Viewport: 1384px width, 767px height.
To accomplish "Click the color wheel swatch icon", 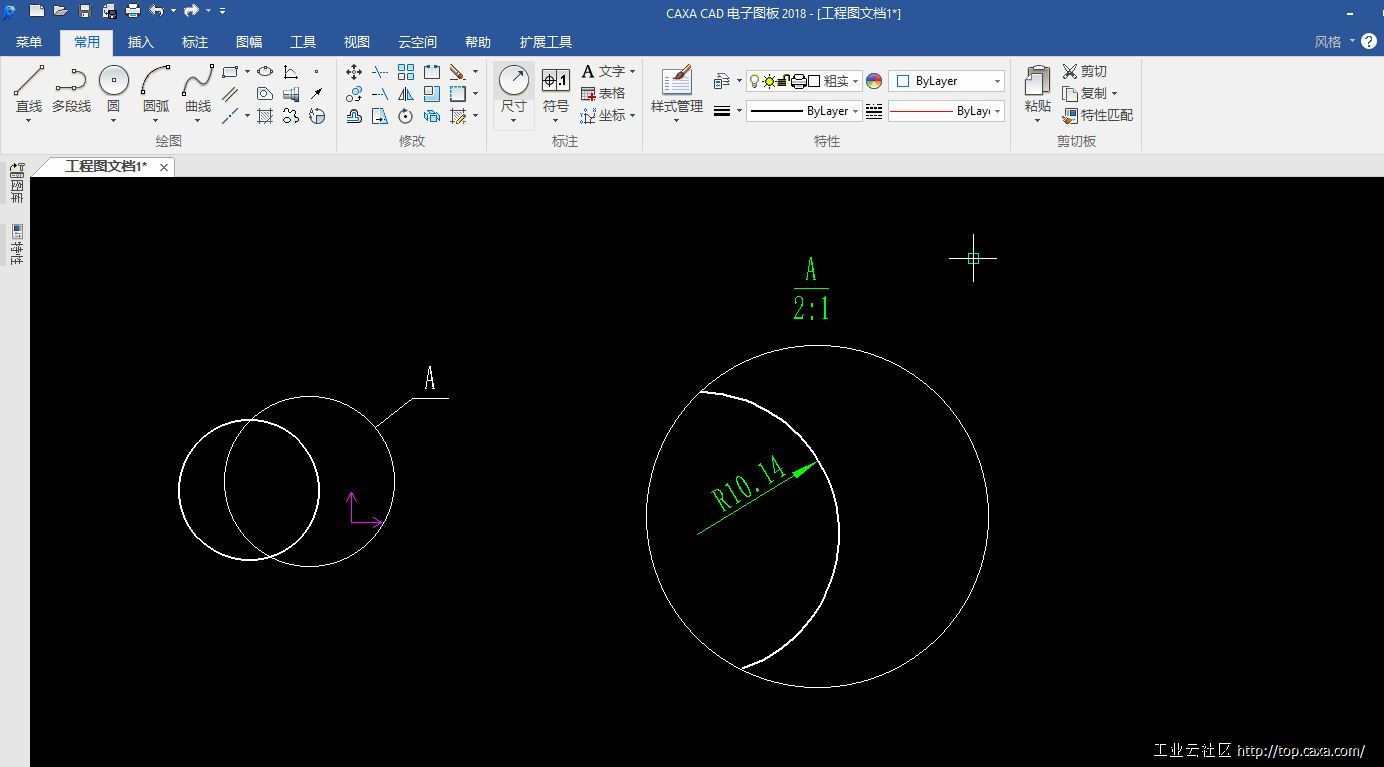I will (874, 81).
